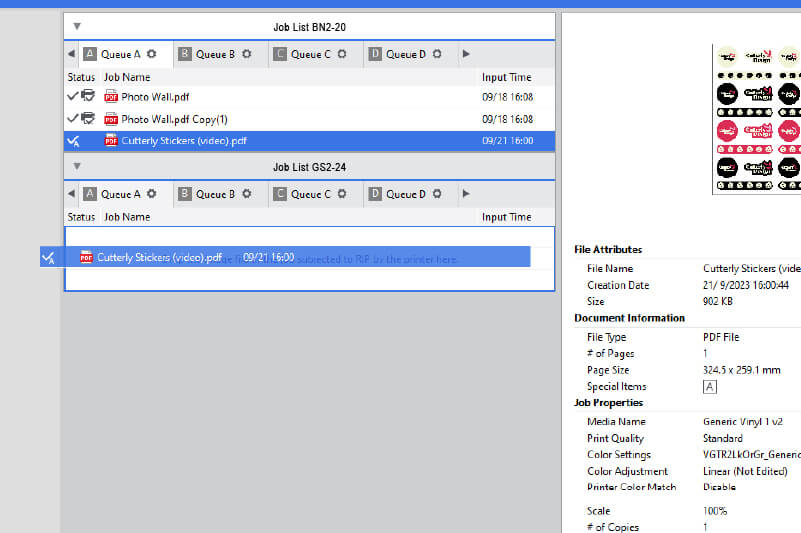Open Queue A settings gear in BN2-20
801x533 pixels.
(152, 54)
